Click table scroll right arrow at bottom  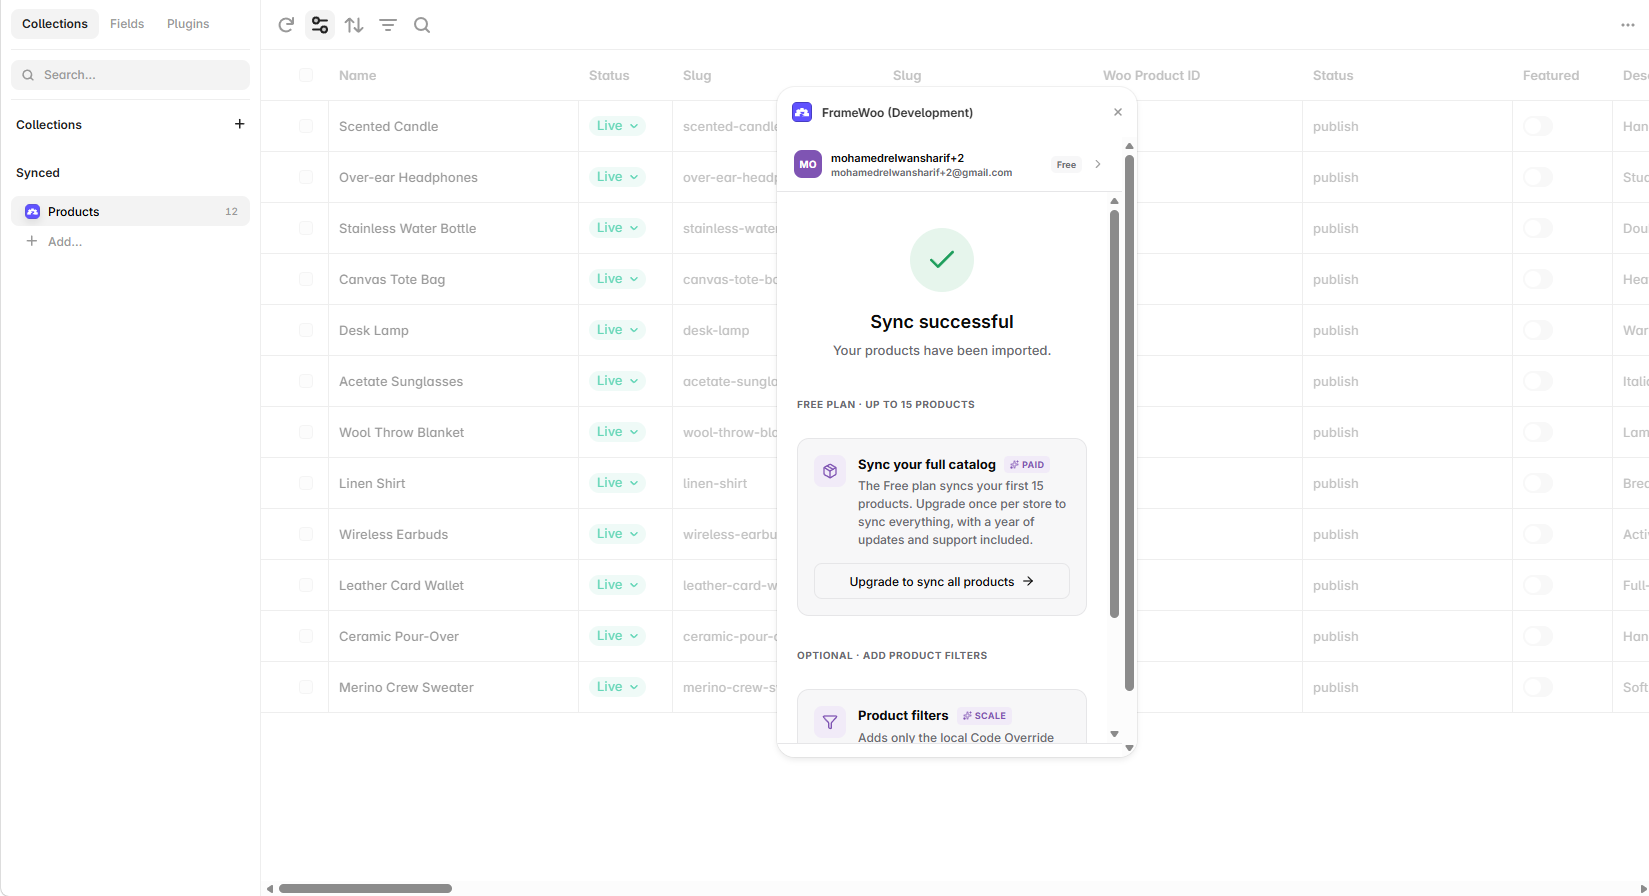[1643, 888]
